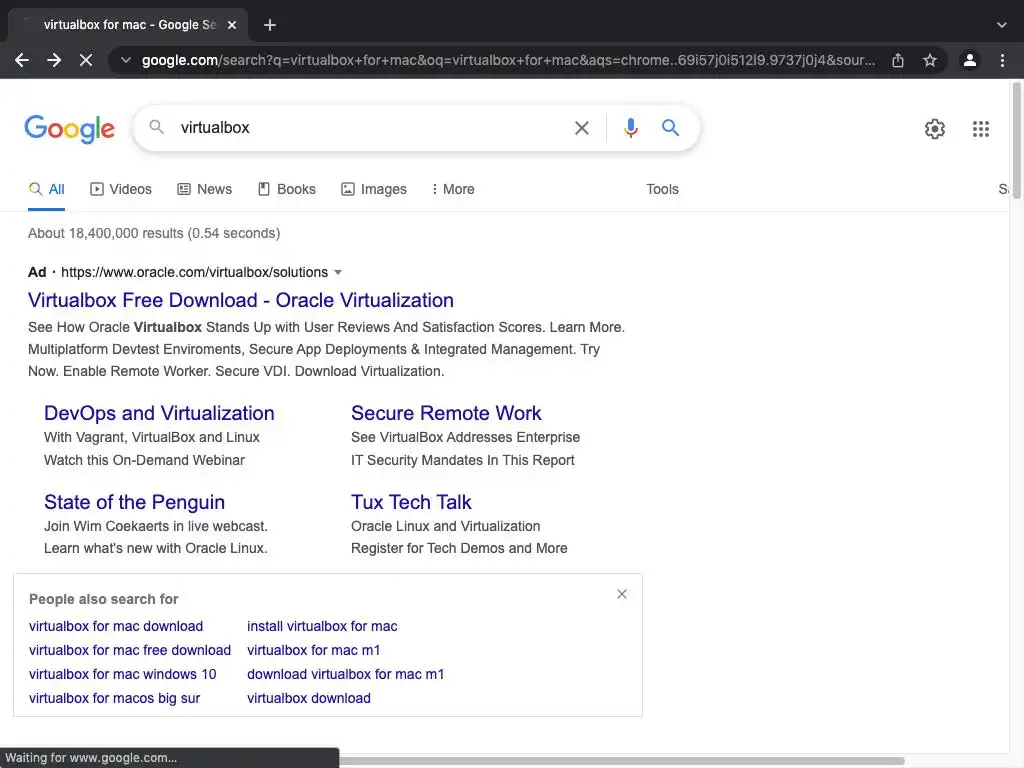
Task: Go back using the browser back arrow
Action: [x=22, y=60]
